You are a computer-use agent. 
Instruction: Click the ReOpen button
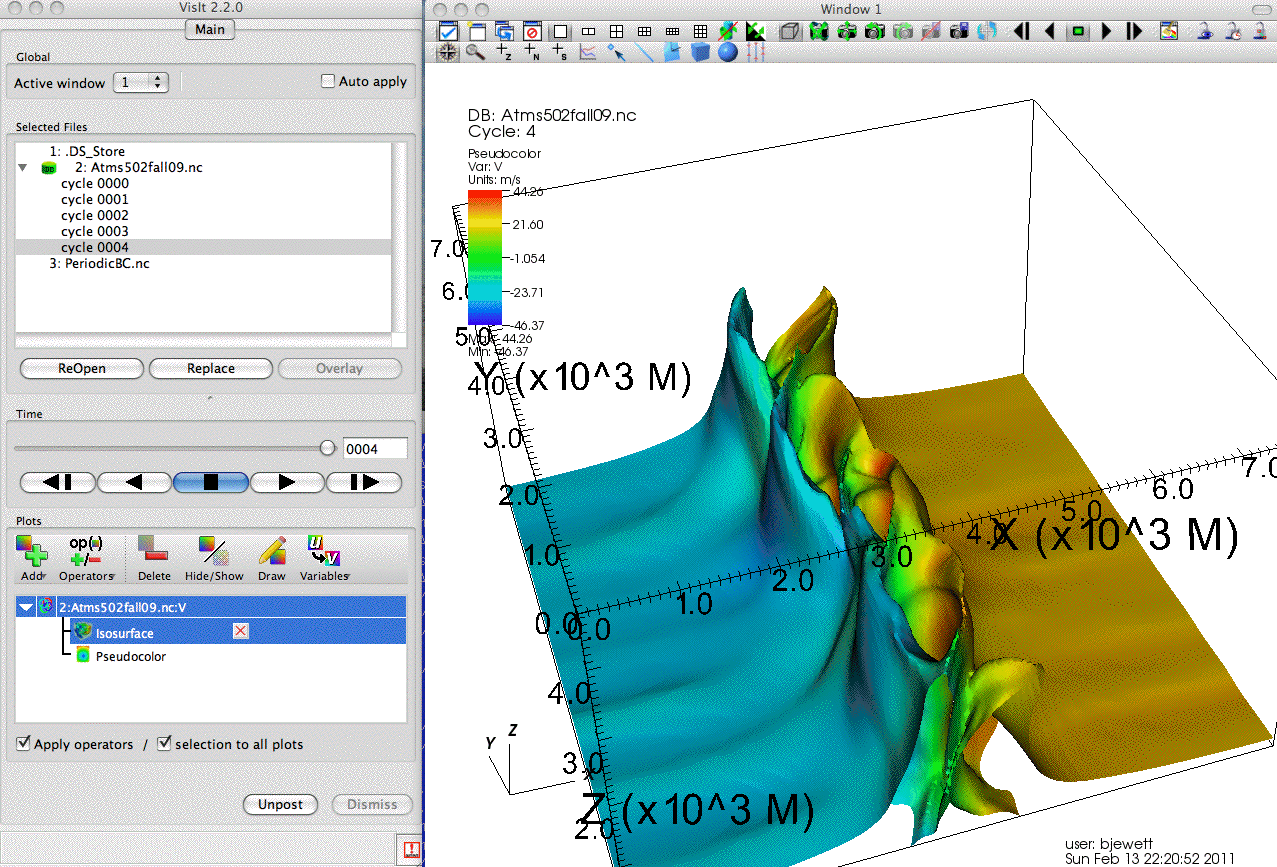(81, 369)
